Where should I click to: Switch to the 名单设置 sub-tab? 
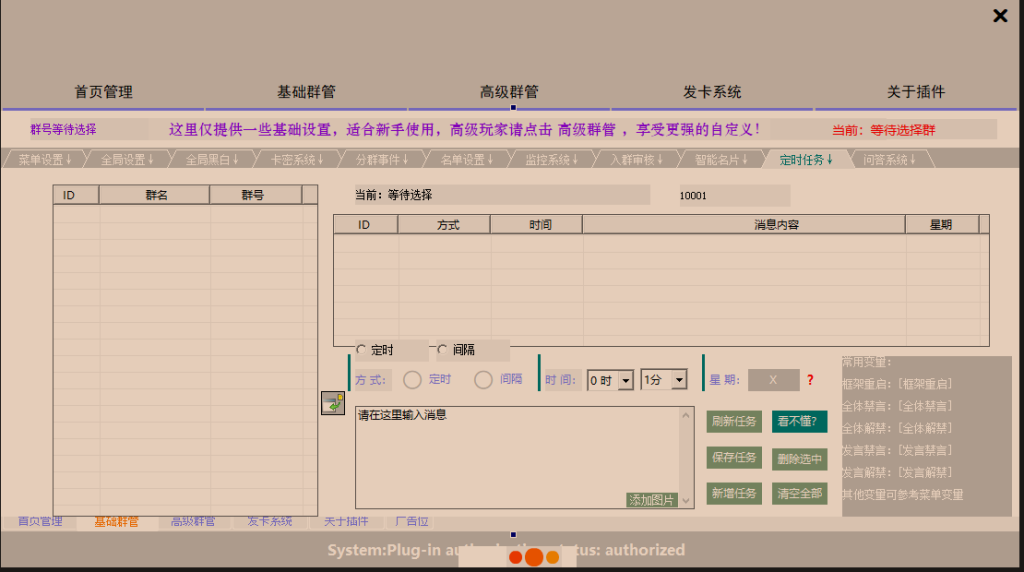tap(467, 159)
